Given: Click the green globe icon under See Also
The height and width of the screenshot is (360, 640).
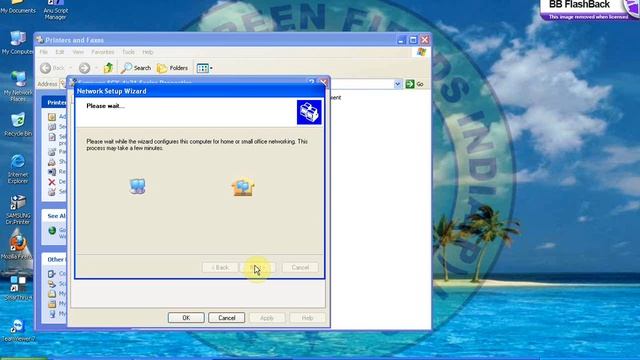Looking at the screenshot, I should (52, 231).
